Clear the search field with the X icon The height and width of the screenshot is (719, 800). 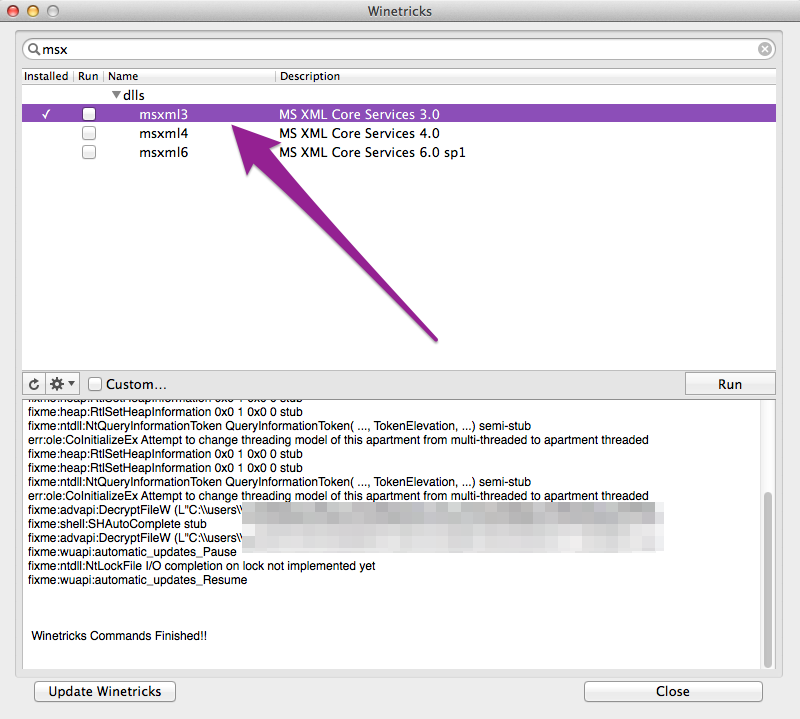(764, 49)
